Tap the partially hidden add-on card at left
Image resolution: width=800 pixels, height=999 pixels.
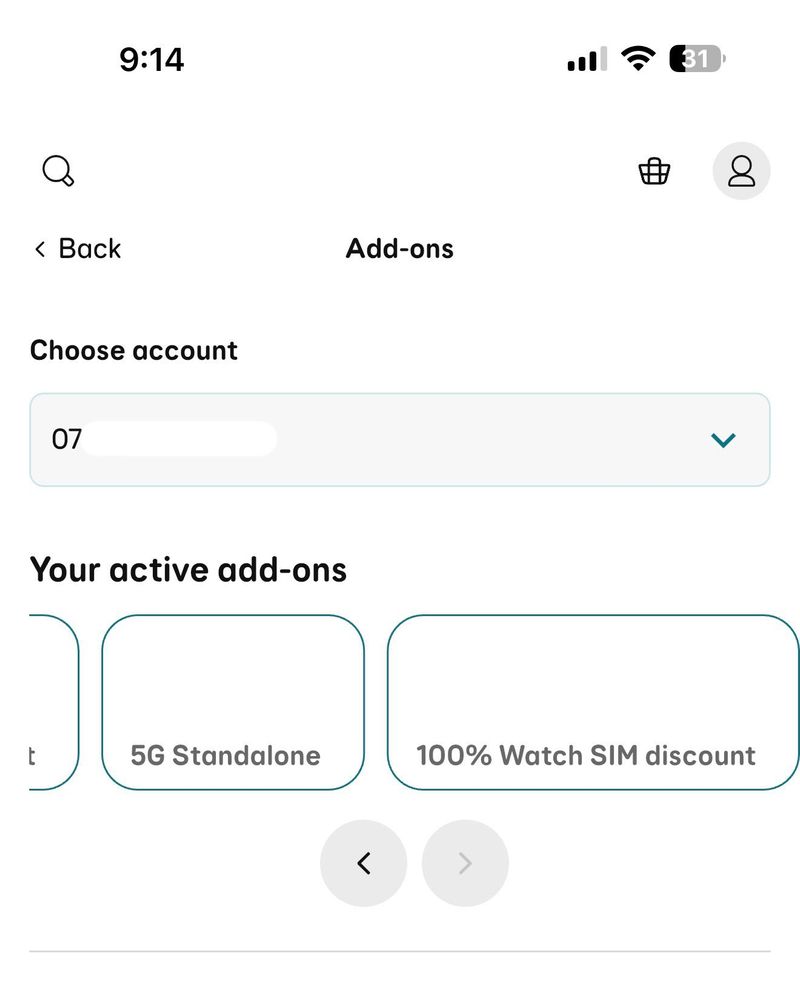(52, 702)
